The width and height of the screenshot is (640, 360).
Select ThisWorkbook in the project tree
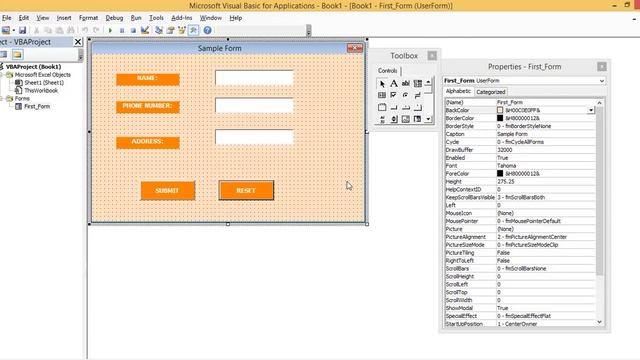(41, 91)
